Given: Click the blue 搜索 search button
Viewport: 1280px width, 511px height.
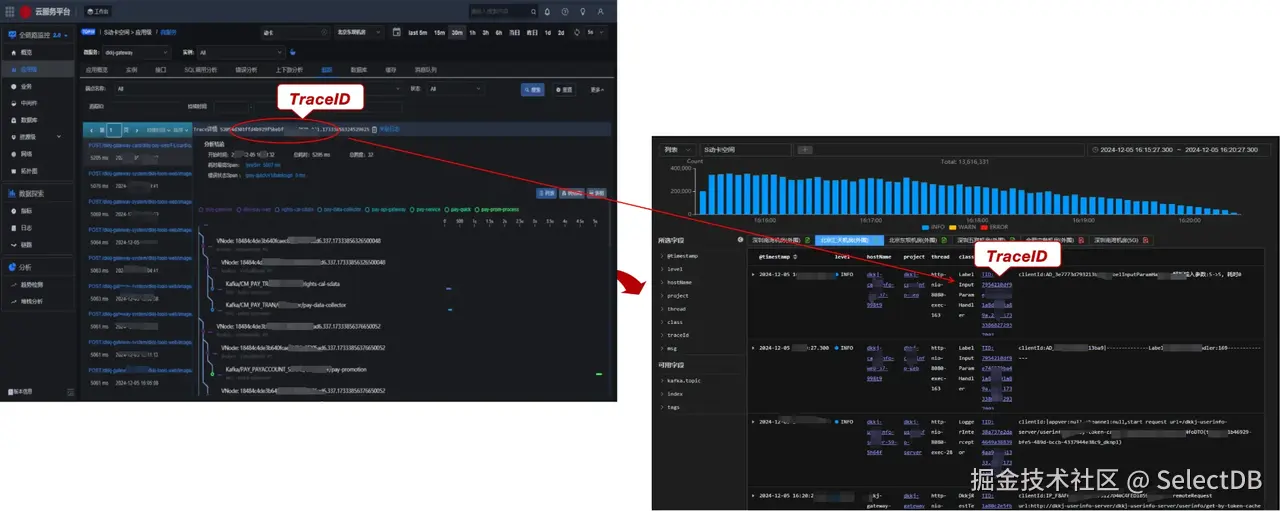Looking at the screenshot, I should point(533,89).
